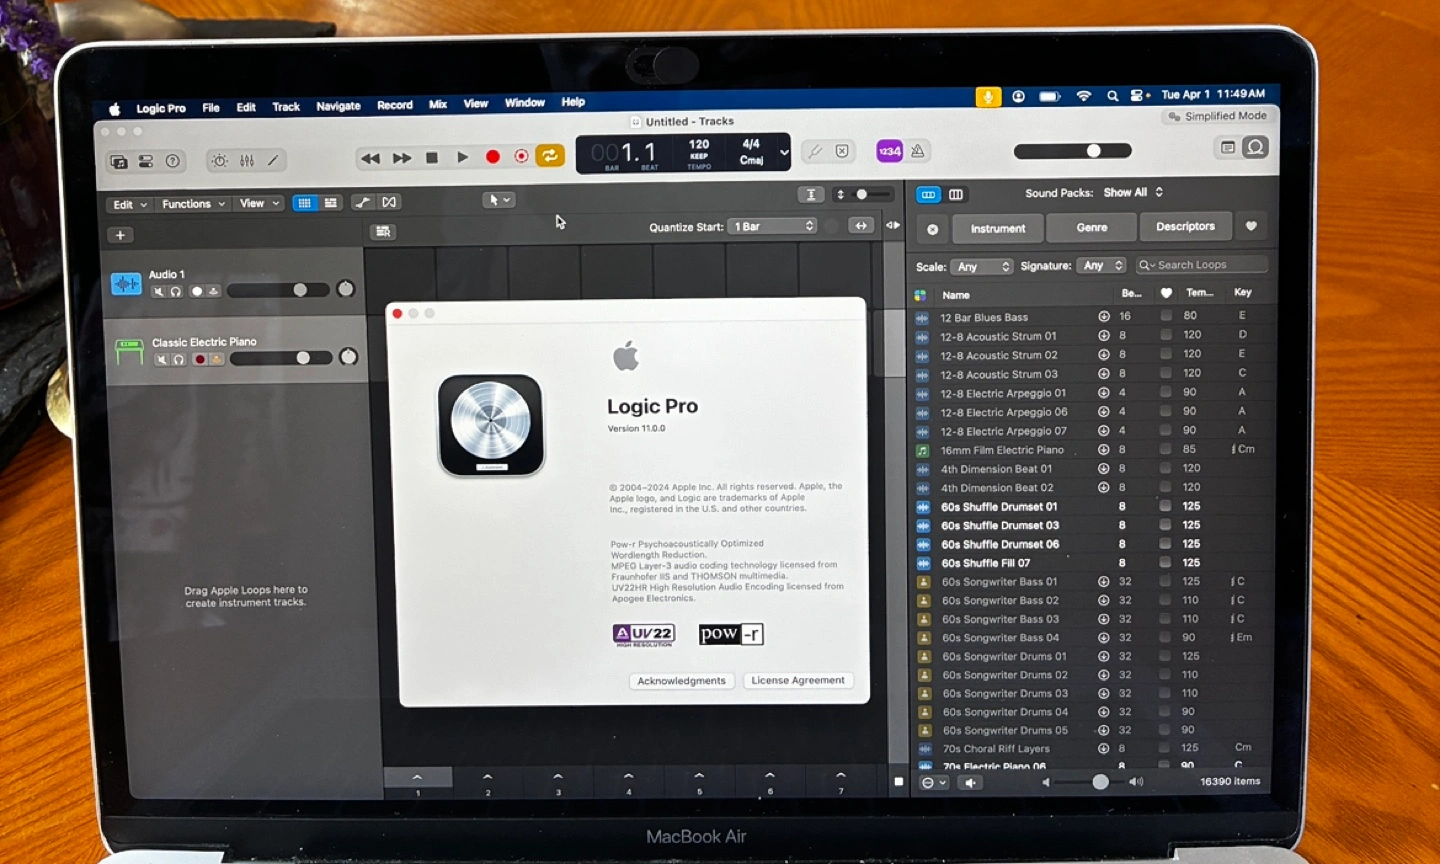This screenshot has width=1440, height=864.
Task: Clear loop filters with the X button
Action: [932, 229]
